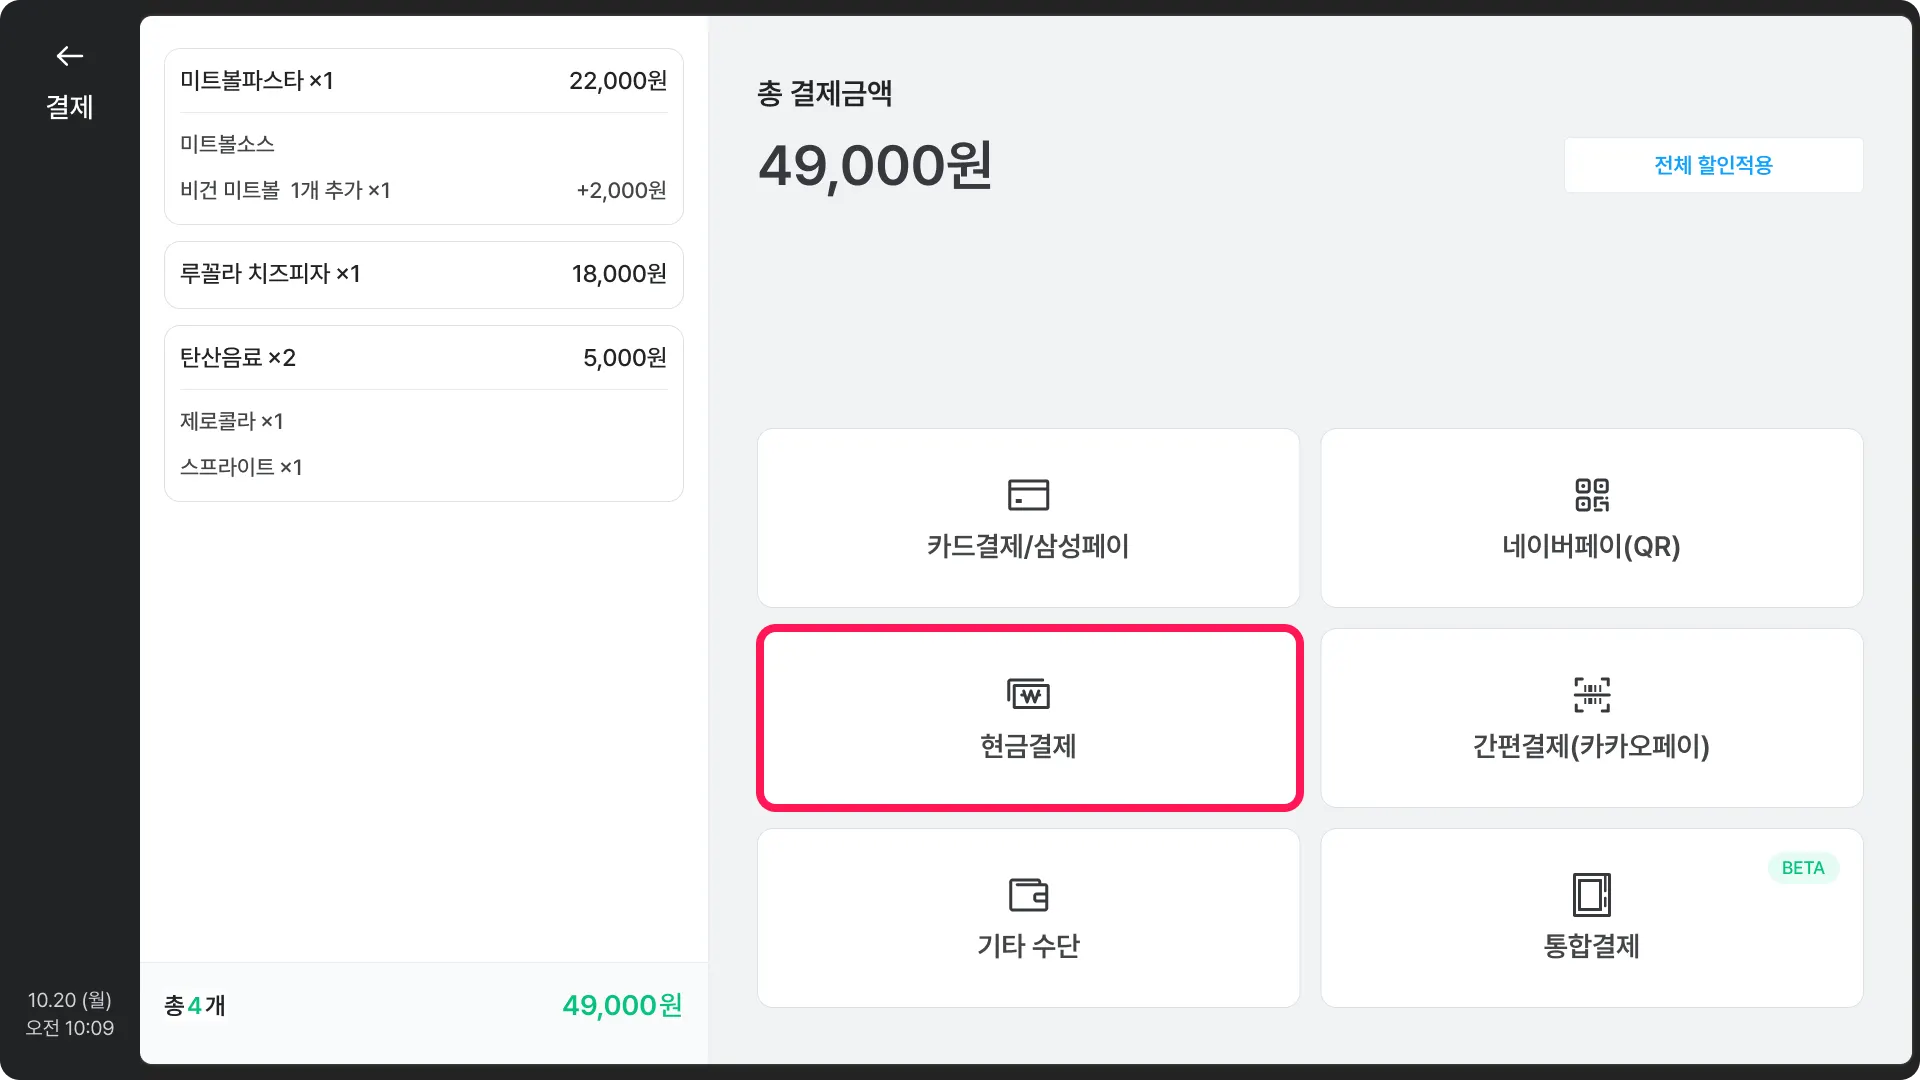
Task: Choose 카드결제/삼성페이 payment label
Action: click(1028, 546)
